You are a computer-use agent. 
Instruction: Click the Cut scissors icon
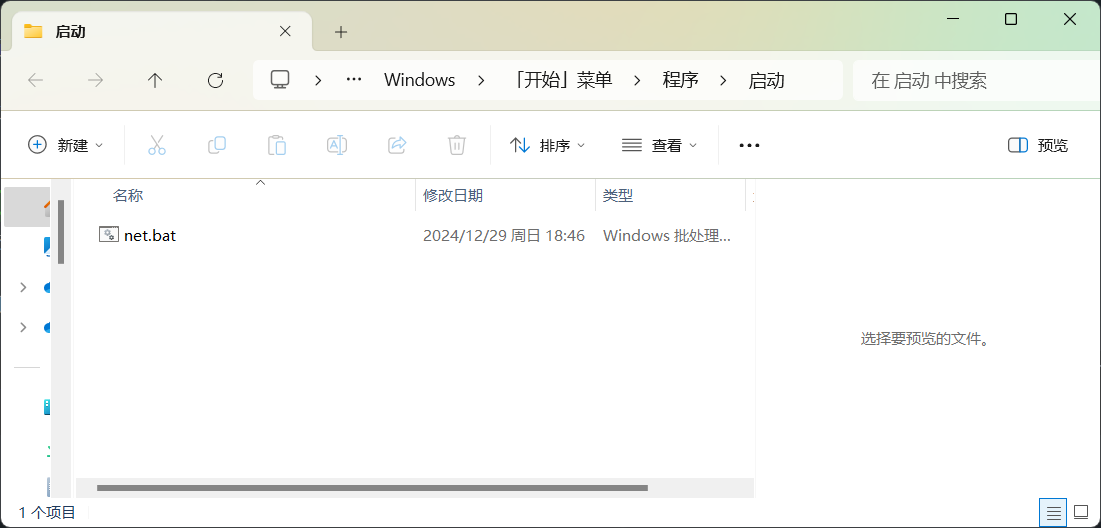point(157,145)
